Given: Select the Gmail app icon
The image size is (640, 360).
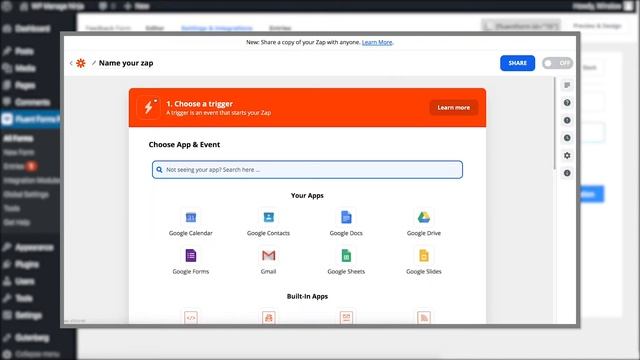Looking at the screenshot, I should [268, 256].
